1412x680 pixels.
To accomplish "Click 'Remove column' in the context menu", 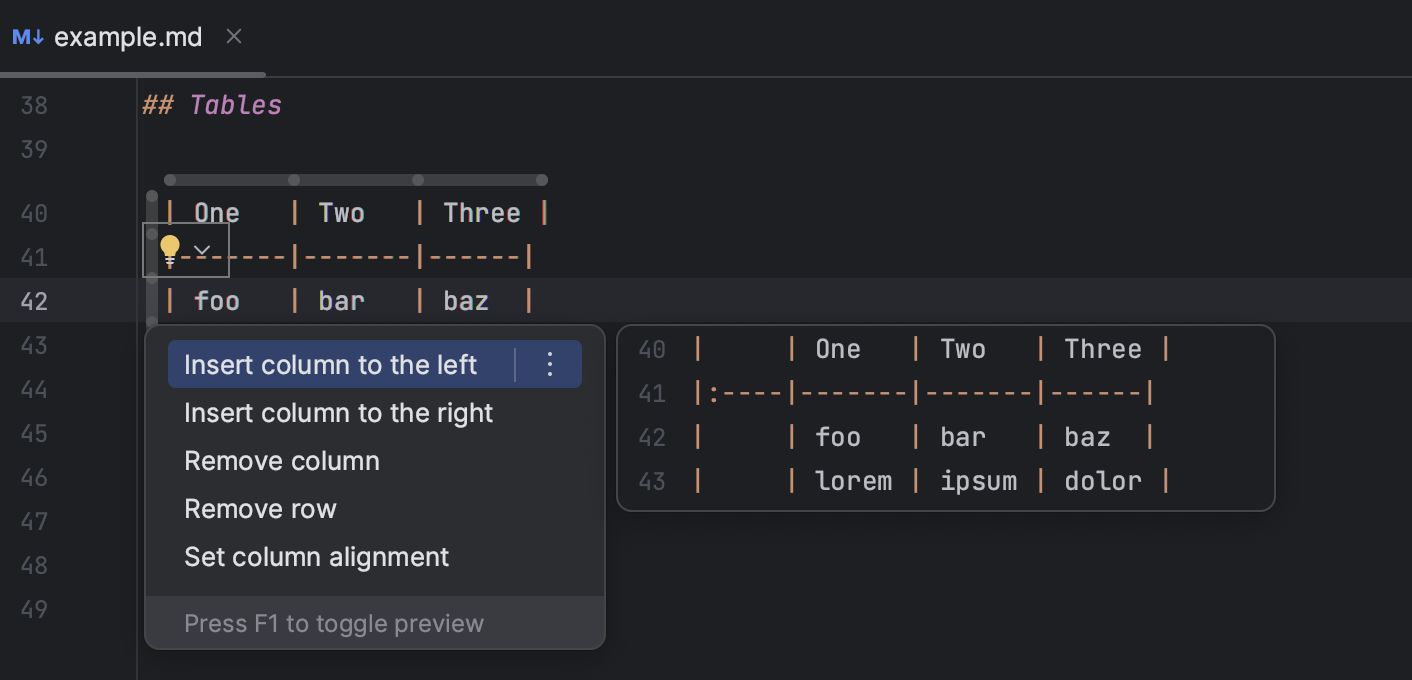I will point(281,460).
